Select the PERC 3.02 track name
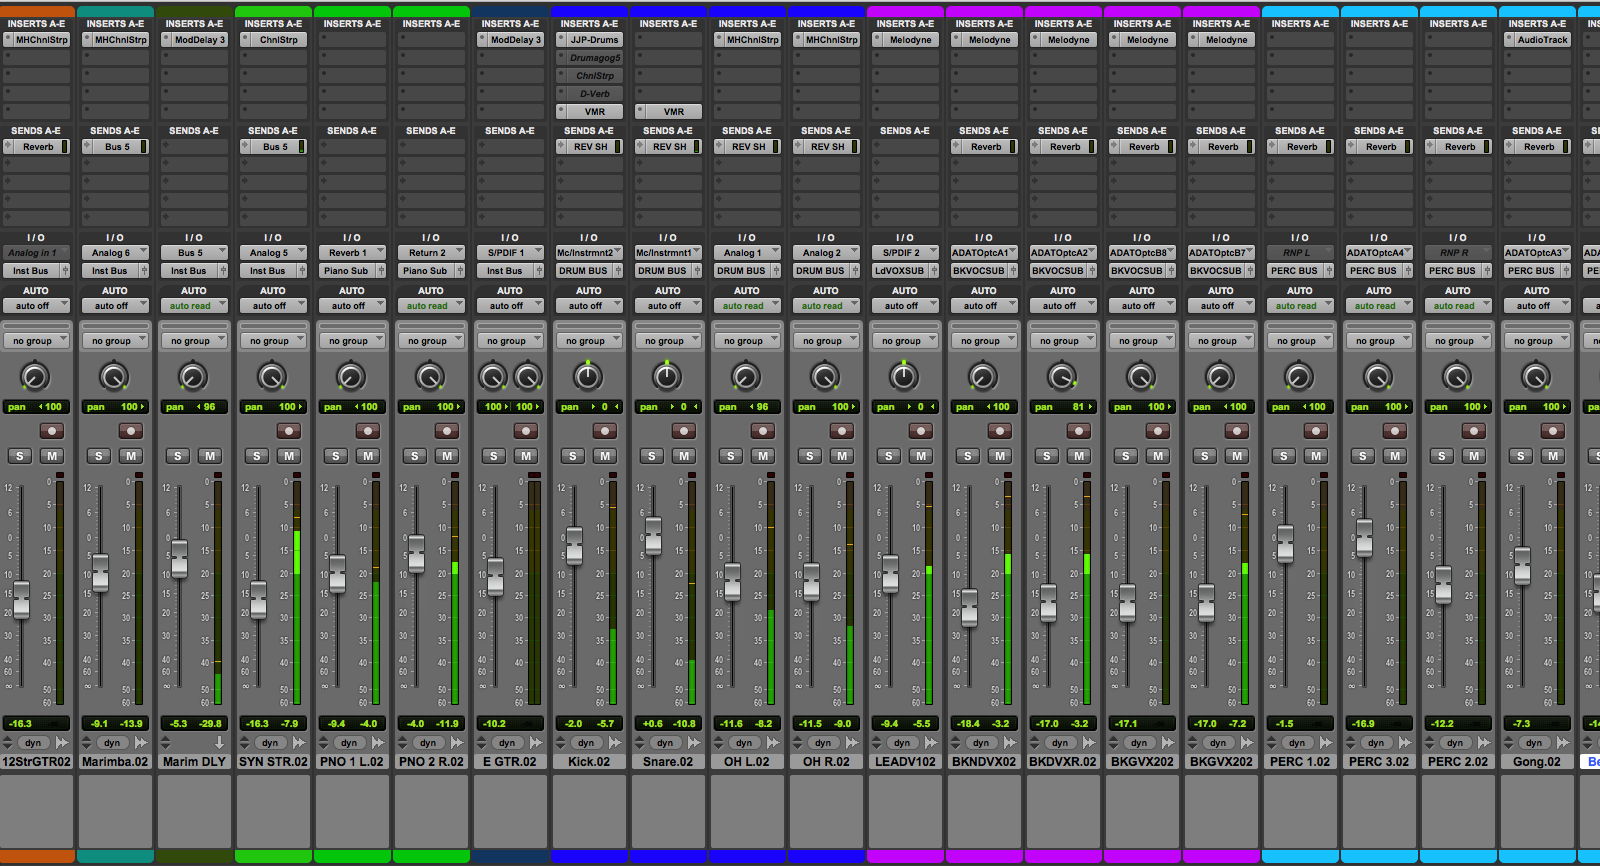 1379,762
